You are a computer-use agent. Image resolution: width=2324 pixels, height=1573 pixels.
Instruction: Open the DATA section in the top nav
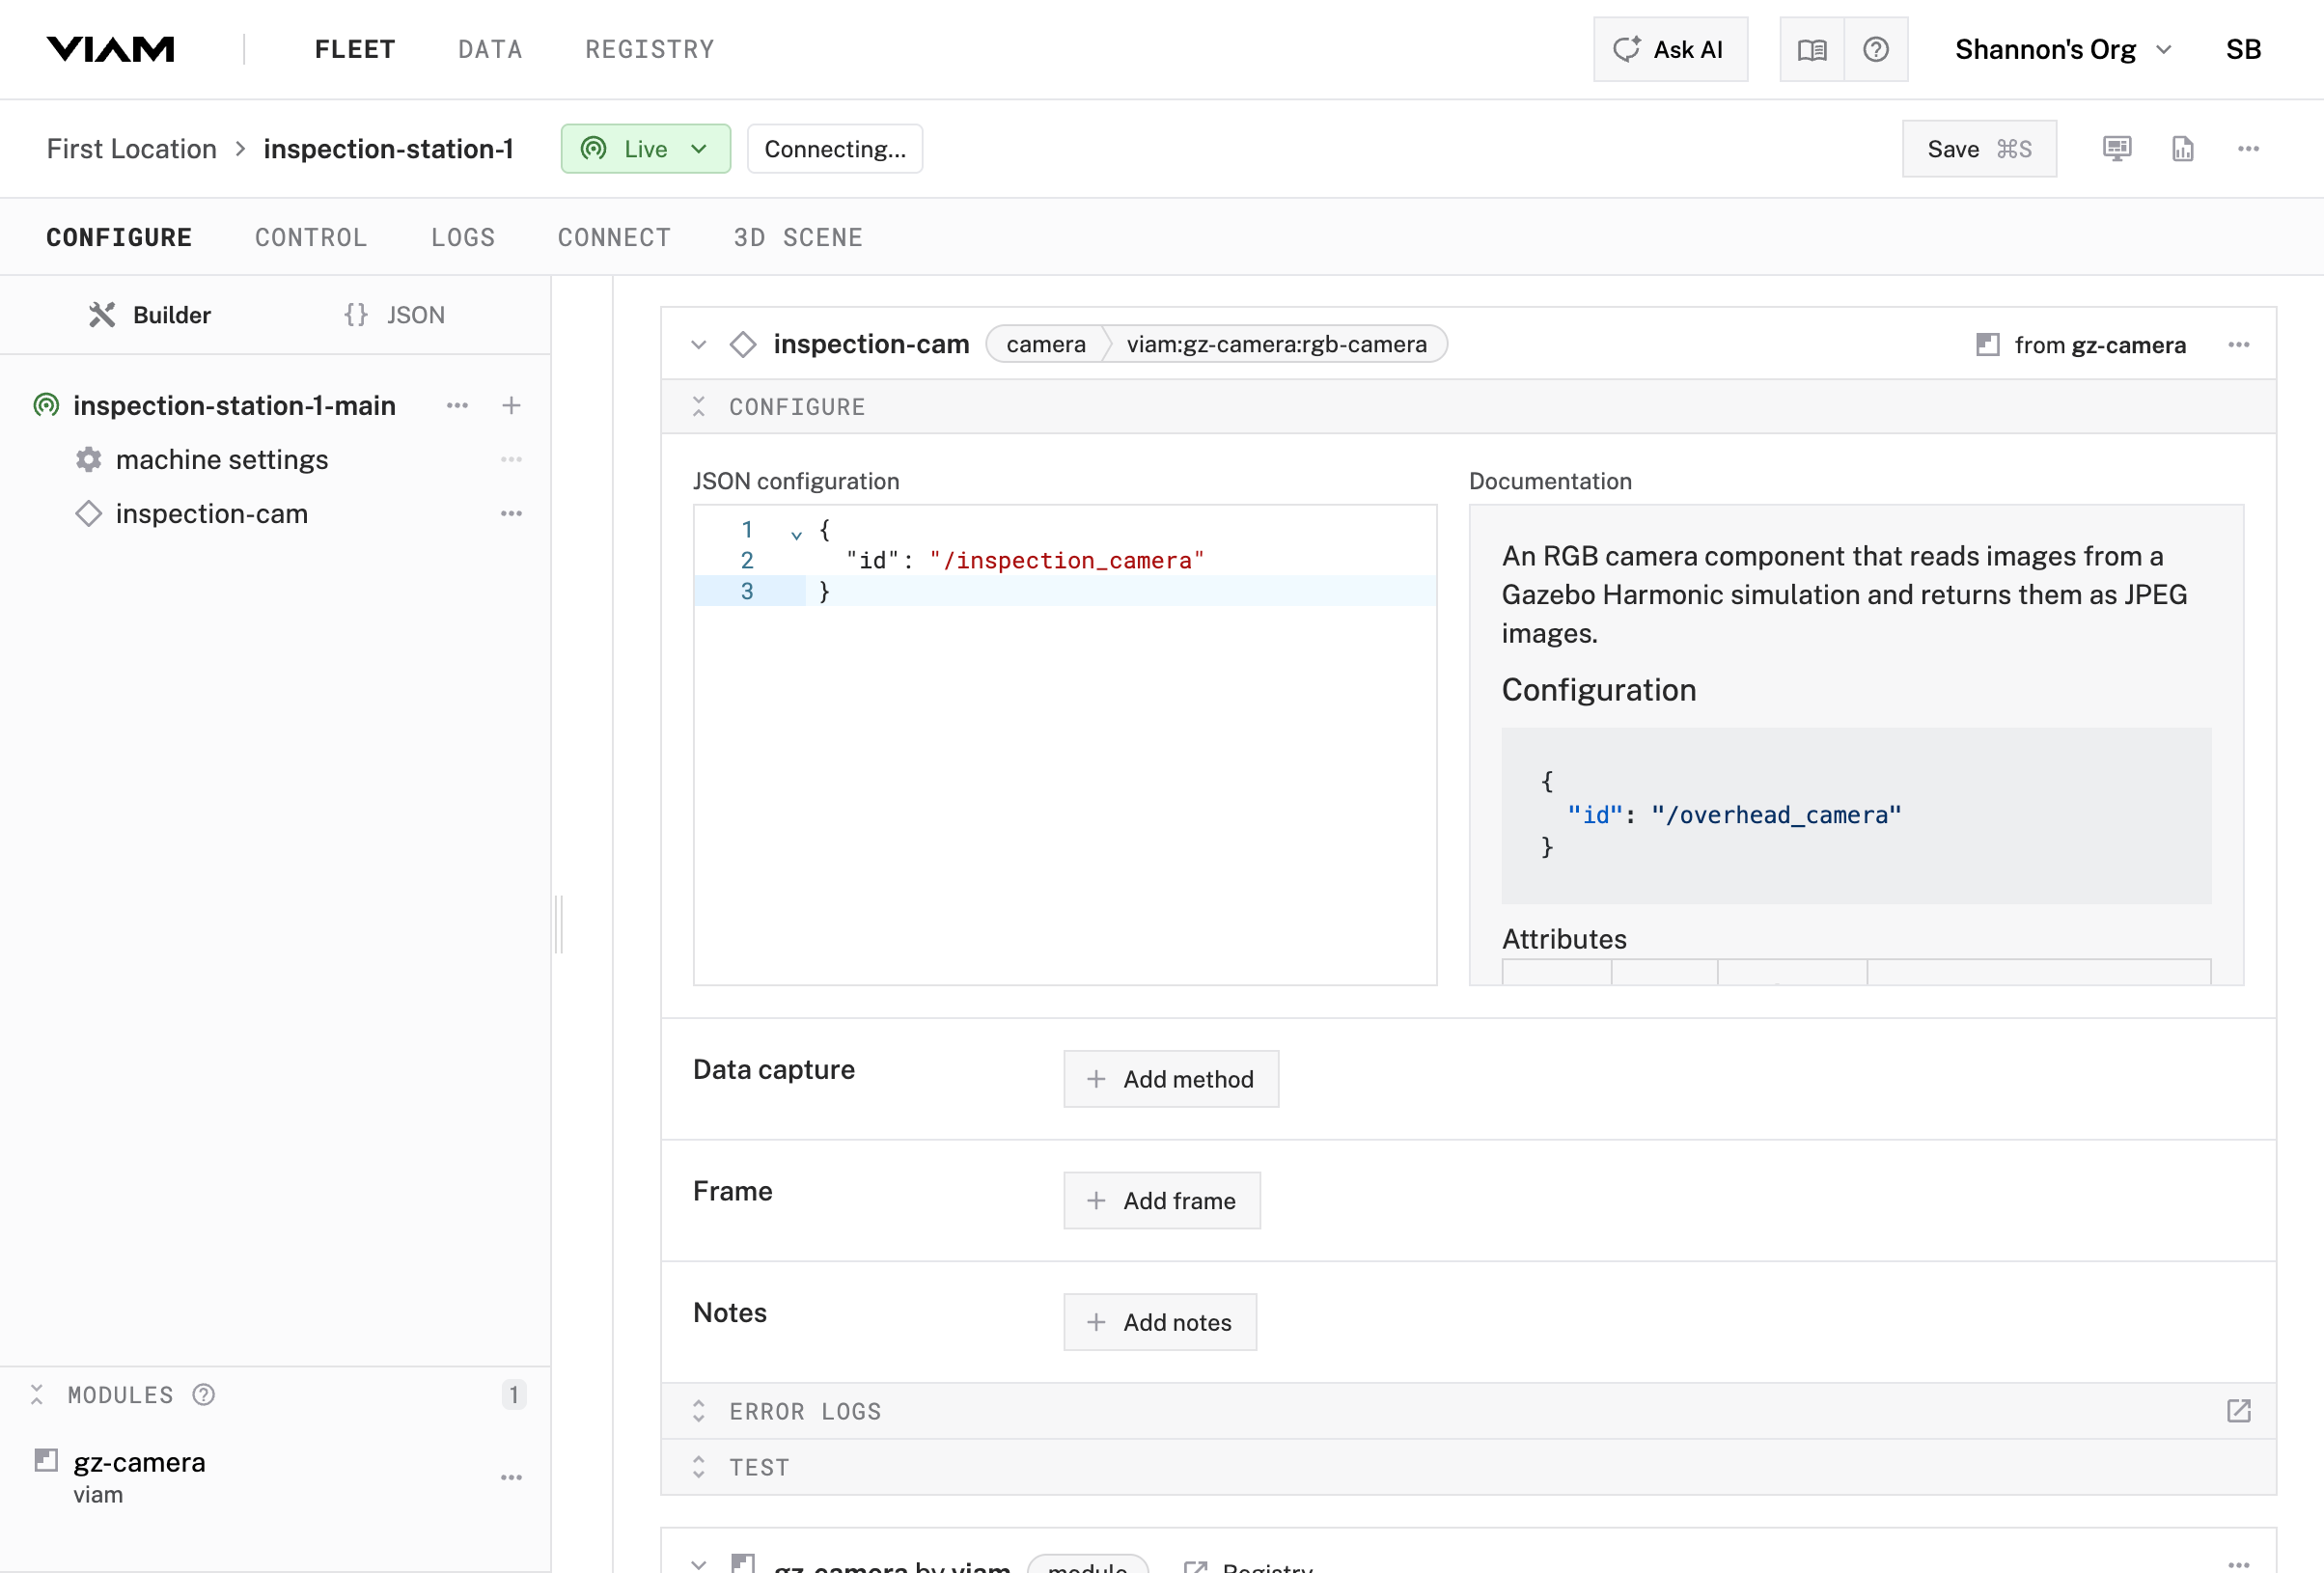coord(490,49)
